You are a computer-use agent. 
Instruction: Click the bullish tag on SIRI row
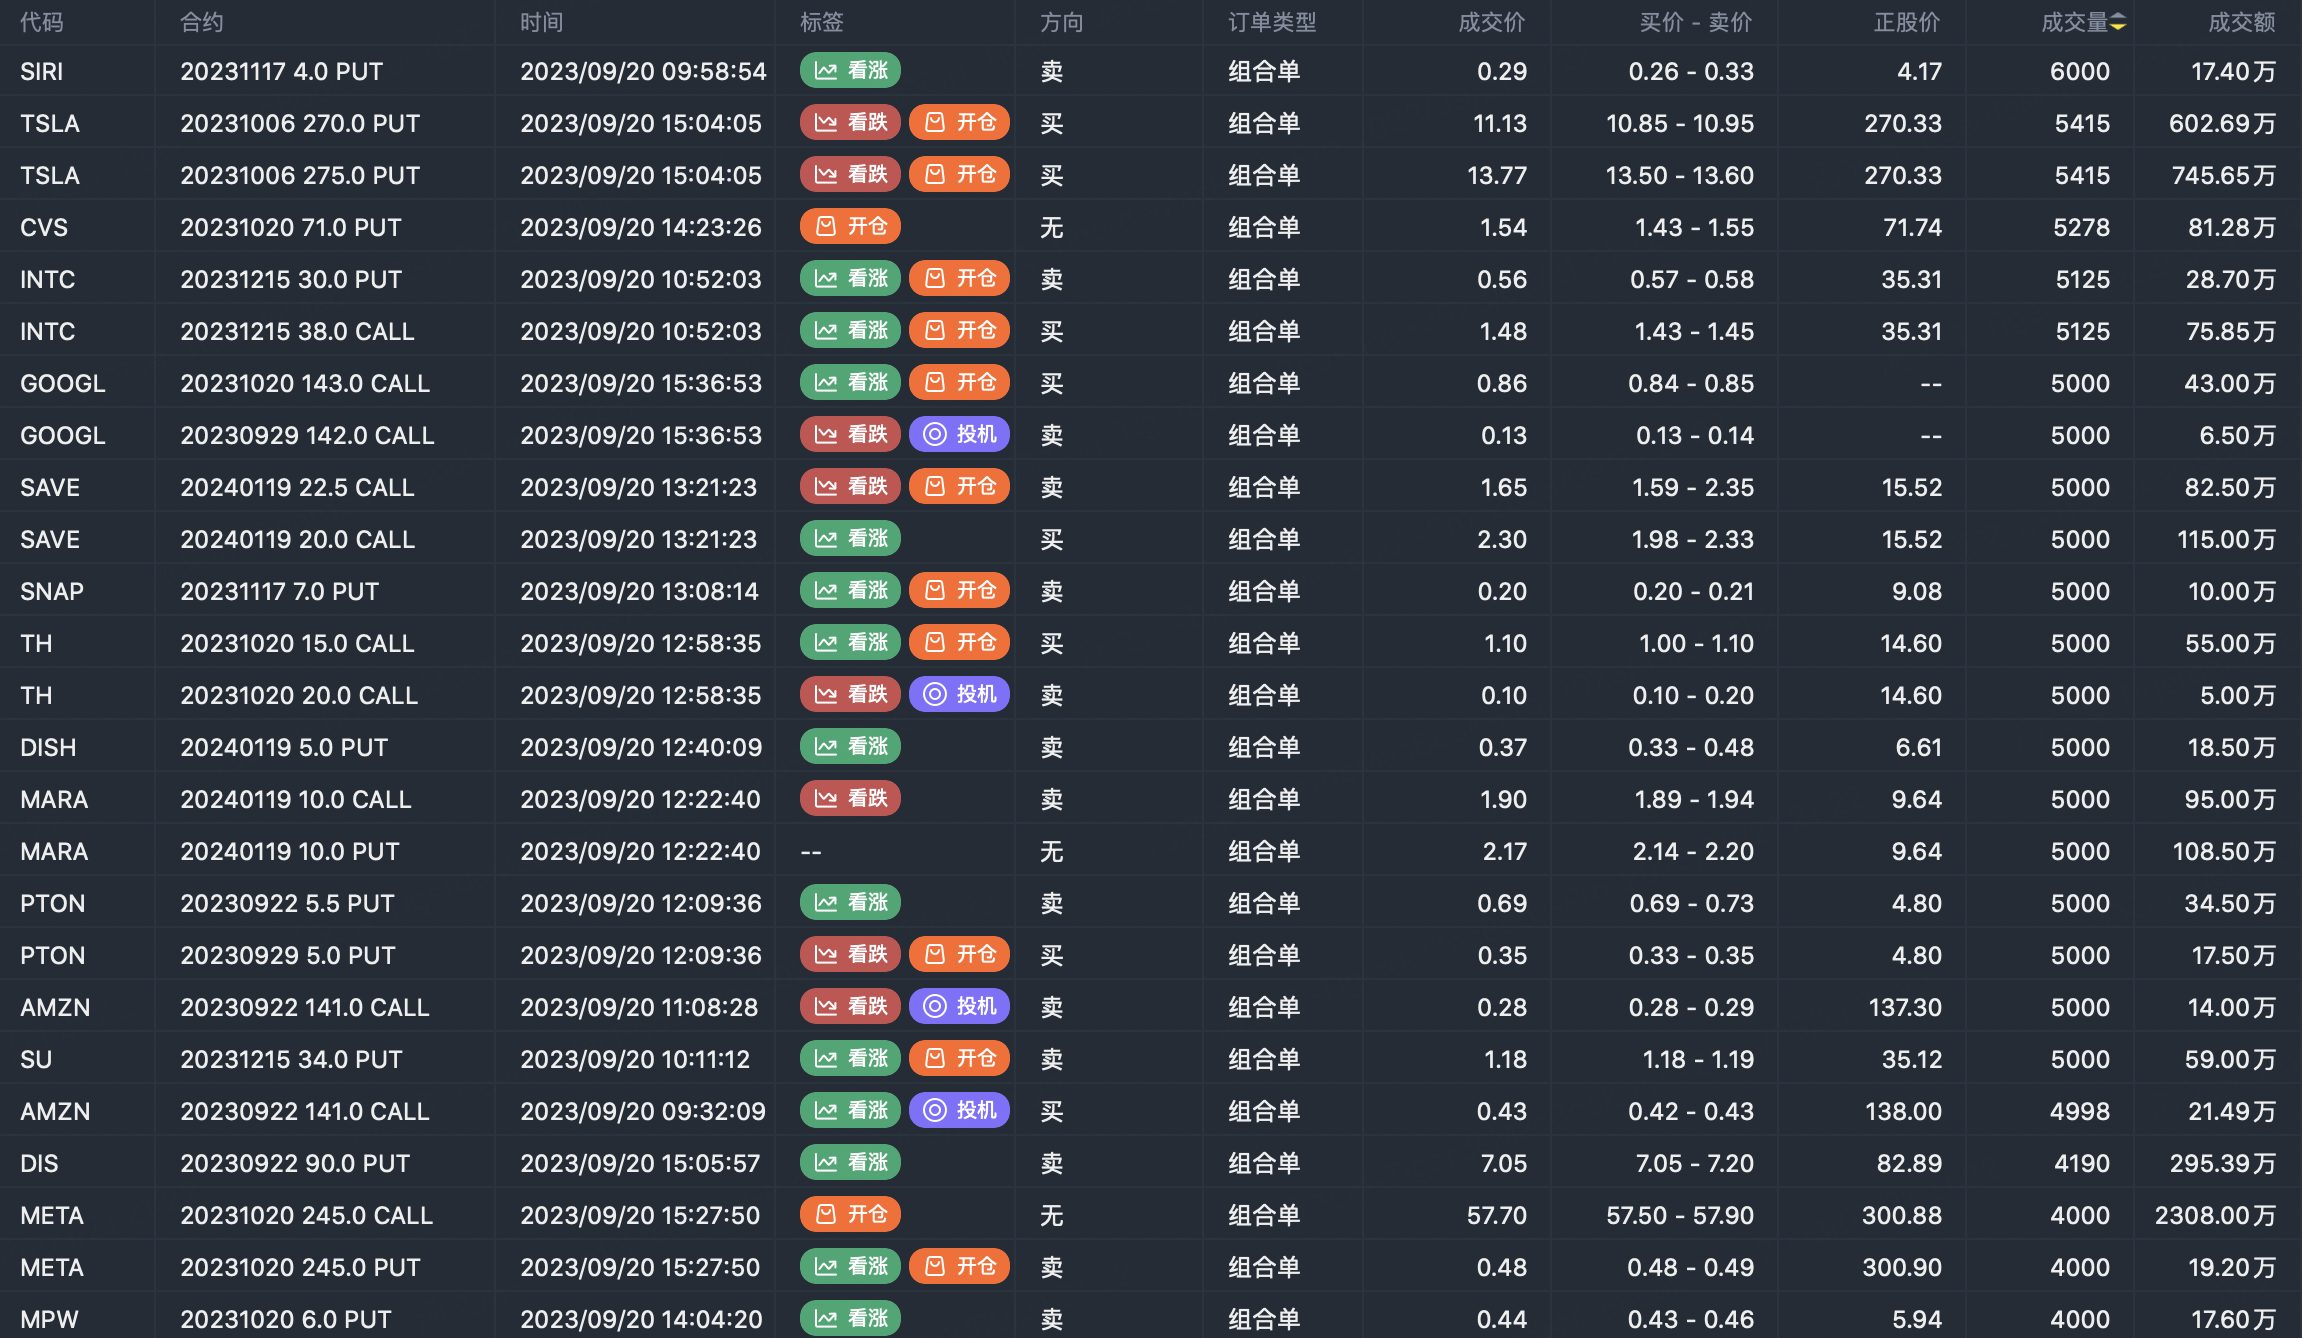tap(850, 71)
